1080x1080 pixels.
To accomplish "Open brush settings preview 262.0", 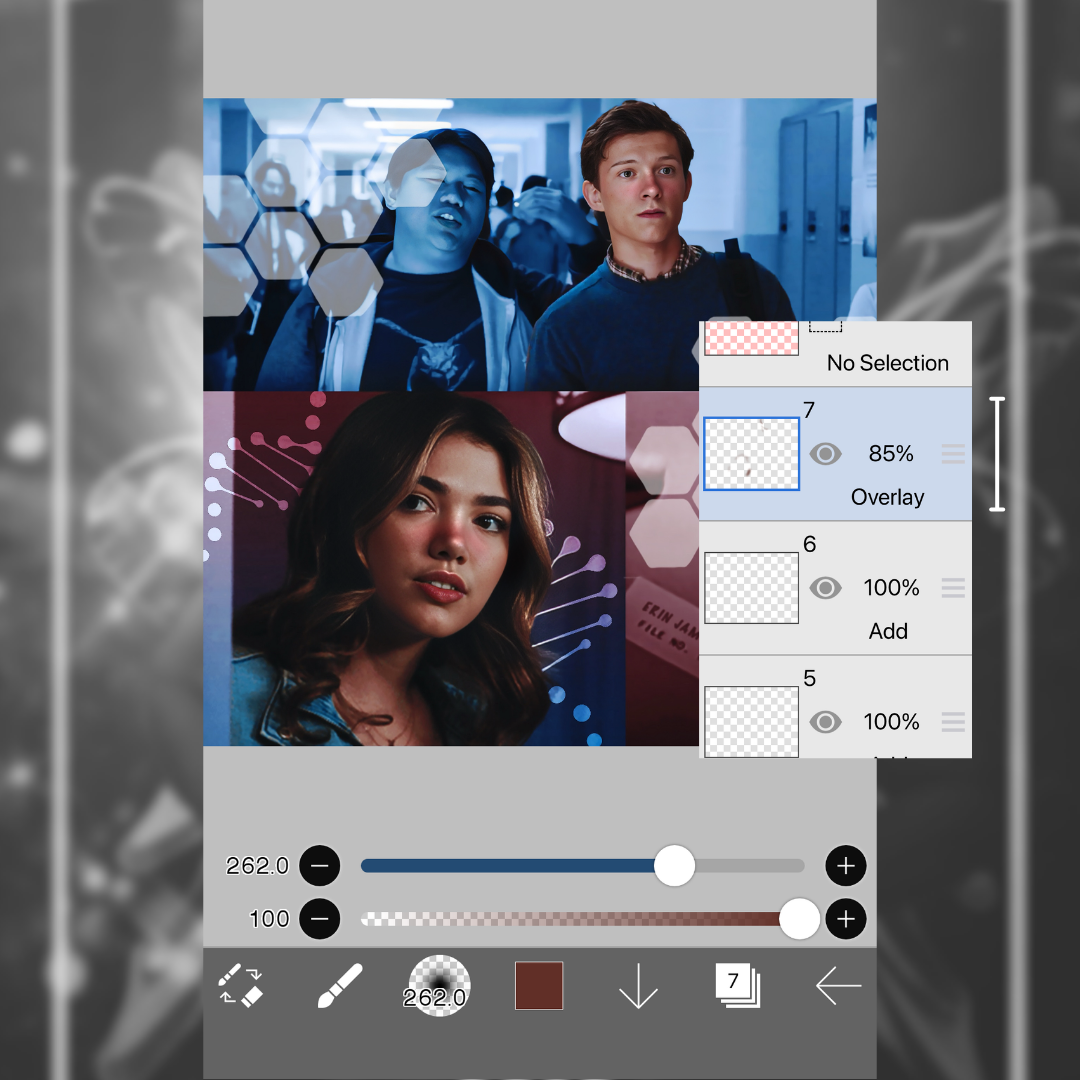I will click(x=439, y=986).
